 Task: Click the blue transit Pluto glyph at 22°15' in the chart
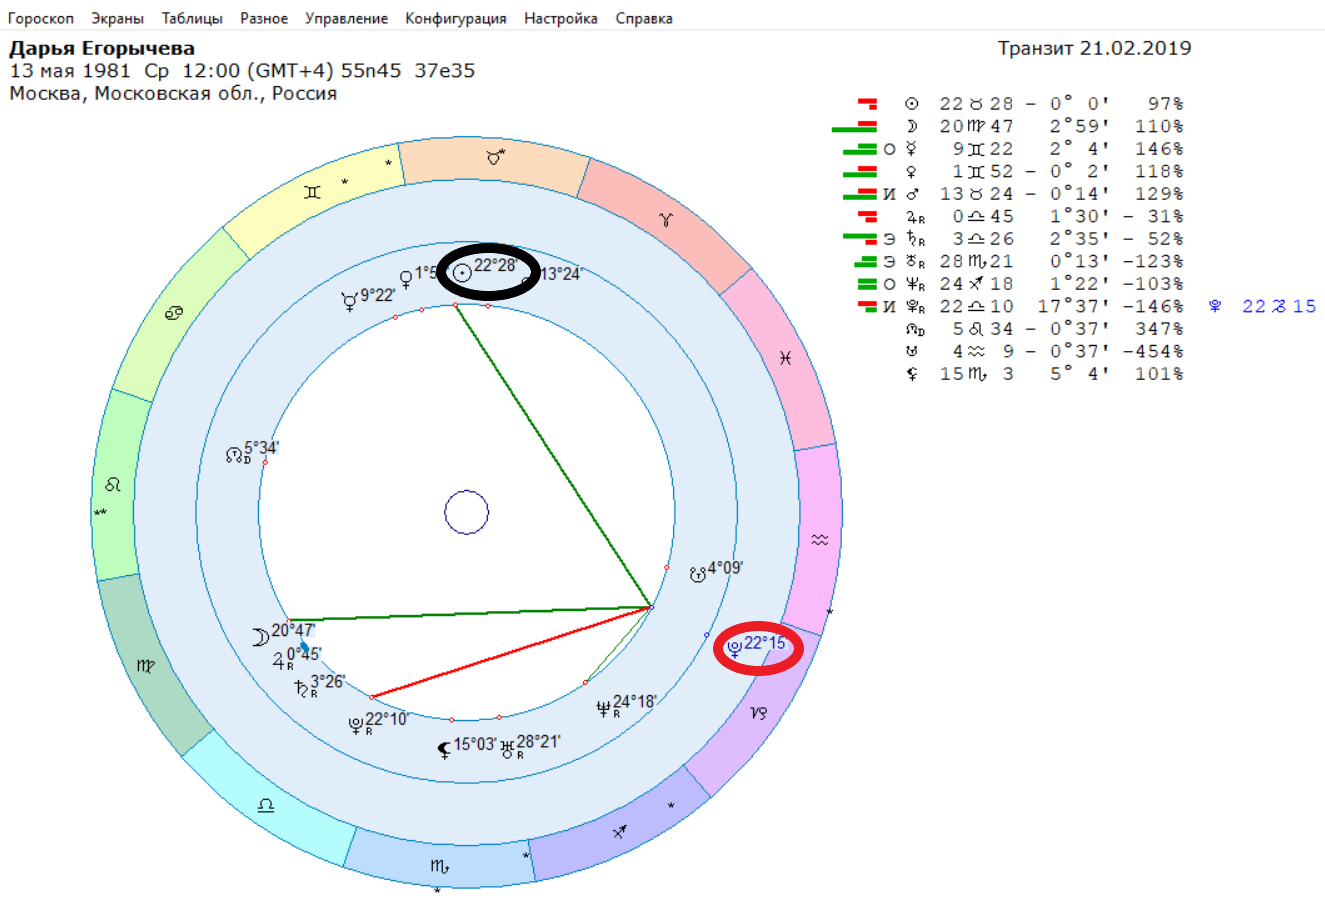735,648
